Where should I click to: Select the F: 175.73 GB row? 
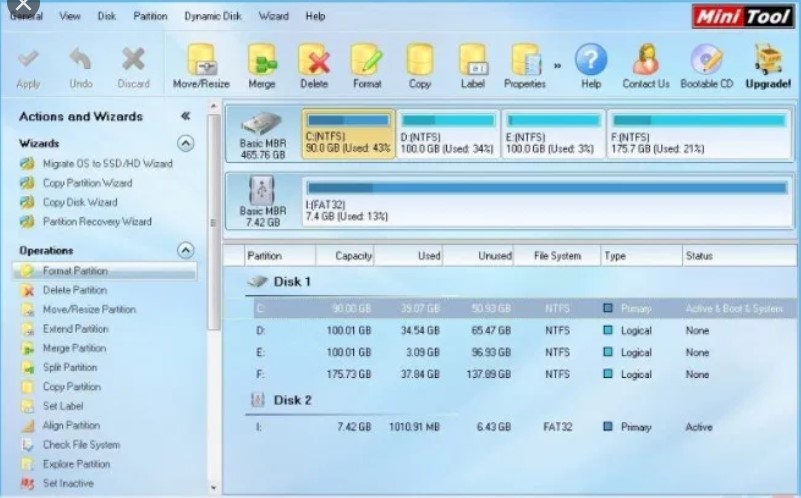tap(525, 374)
